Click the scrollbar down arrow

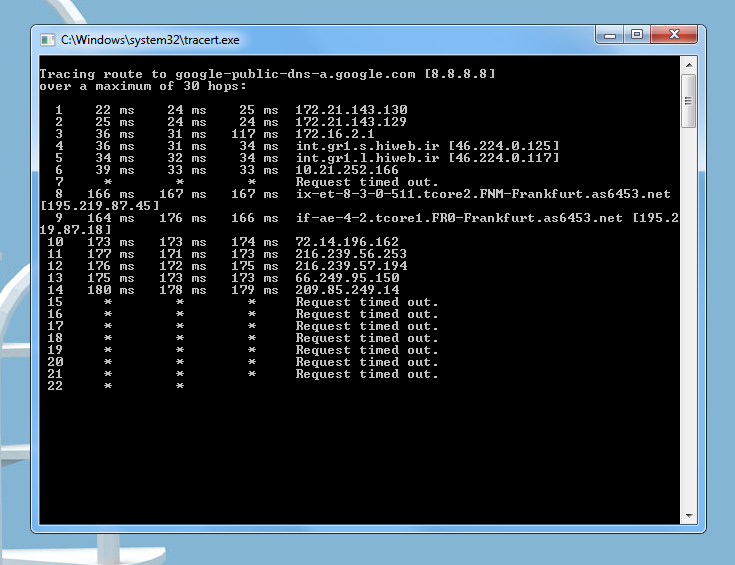(x=688, y=516)
